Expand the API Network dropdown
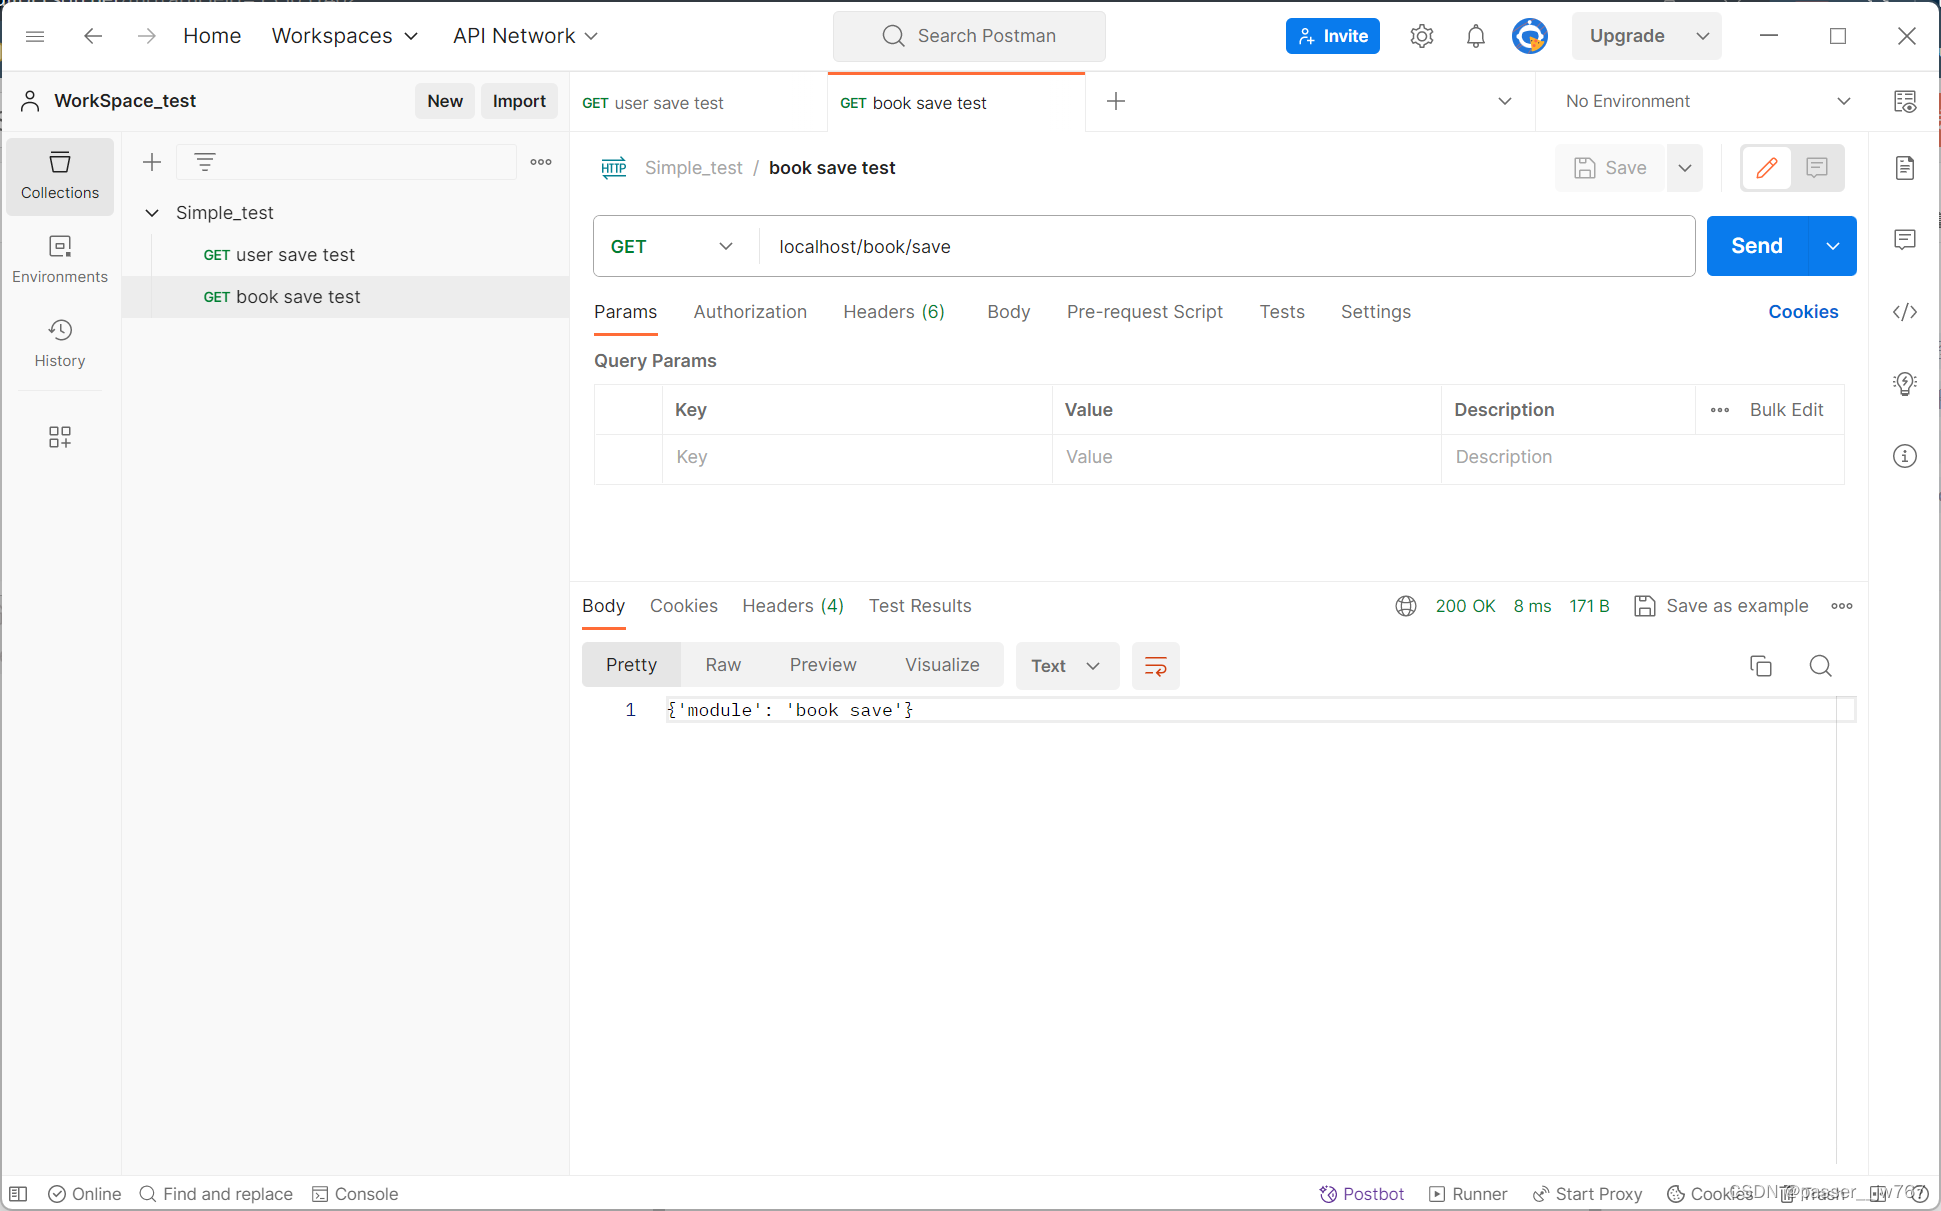This screenshot has width=1941, height=1211. coord(525,36)
